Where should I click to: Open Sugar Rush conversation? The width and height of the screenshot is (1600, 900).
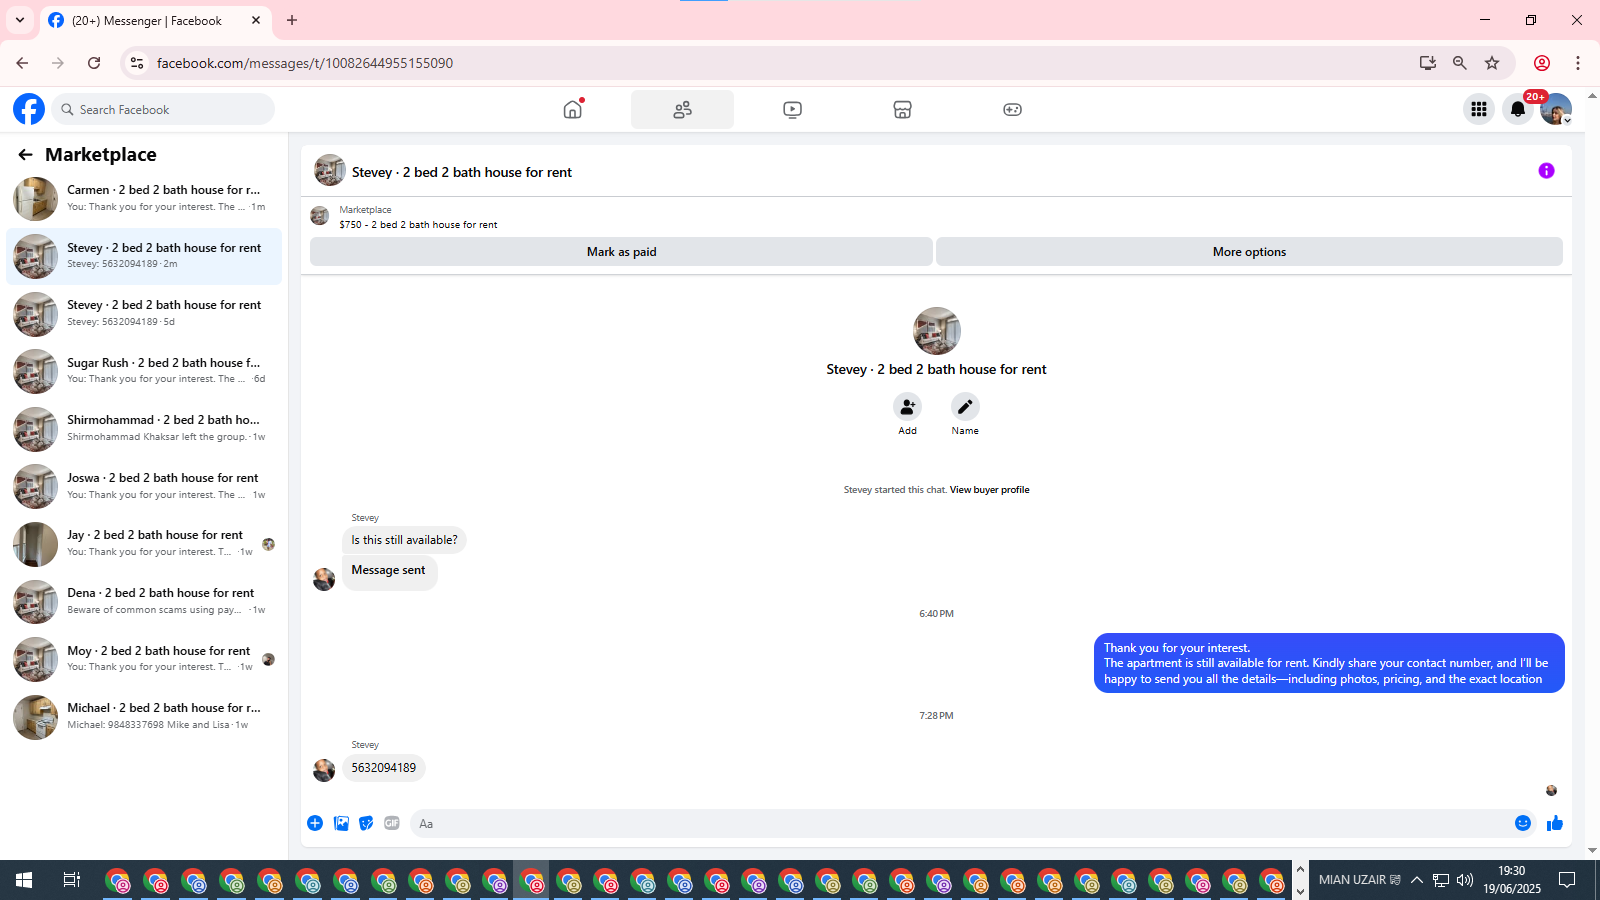(144, 371)
